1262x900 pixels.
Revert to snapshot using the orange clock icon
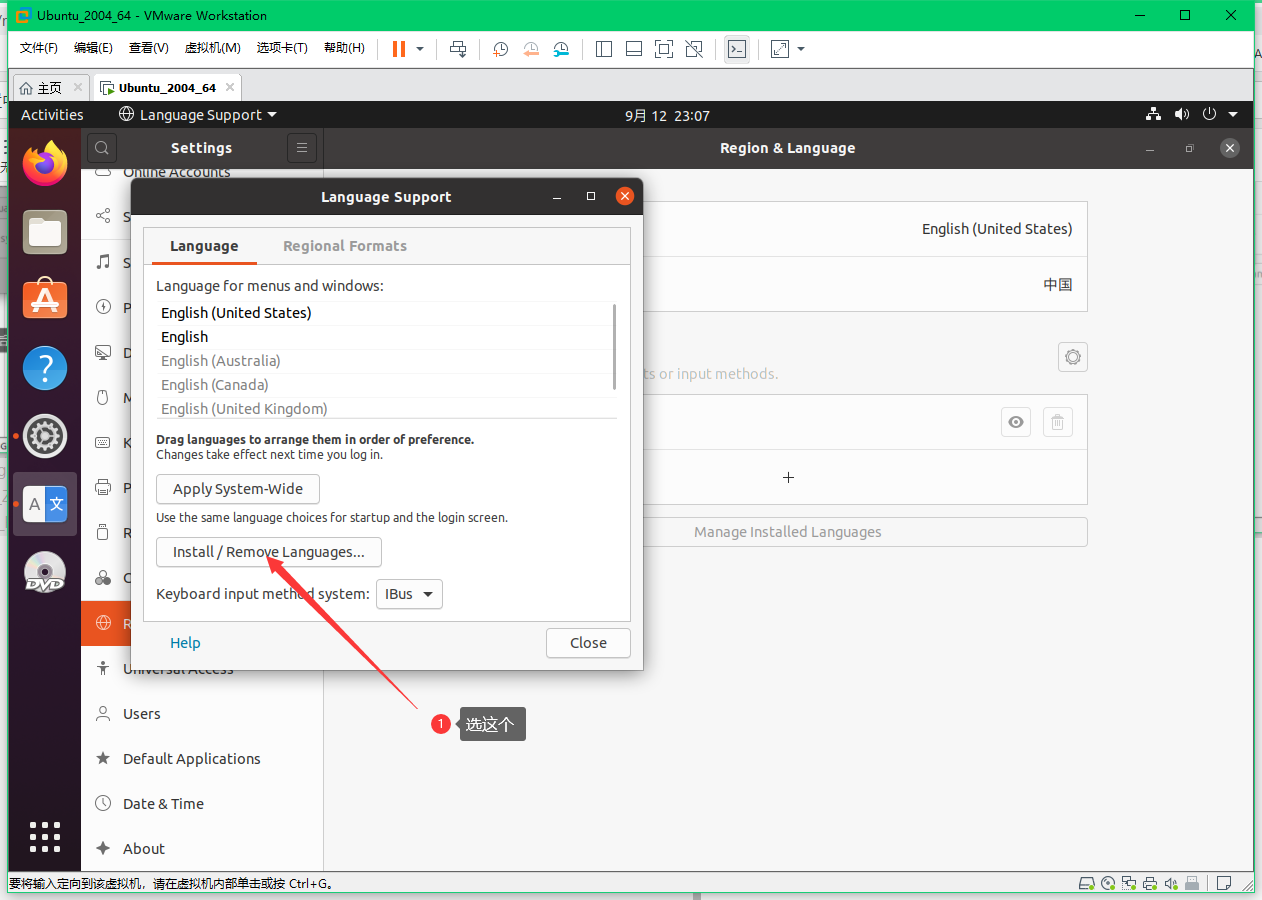531,49
